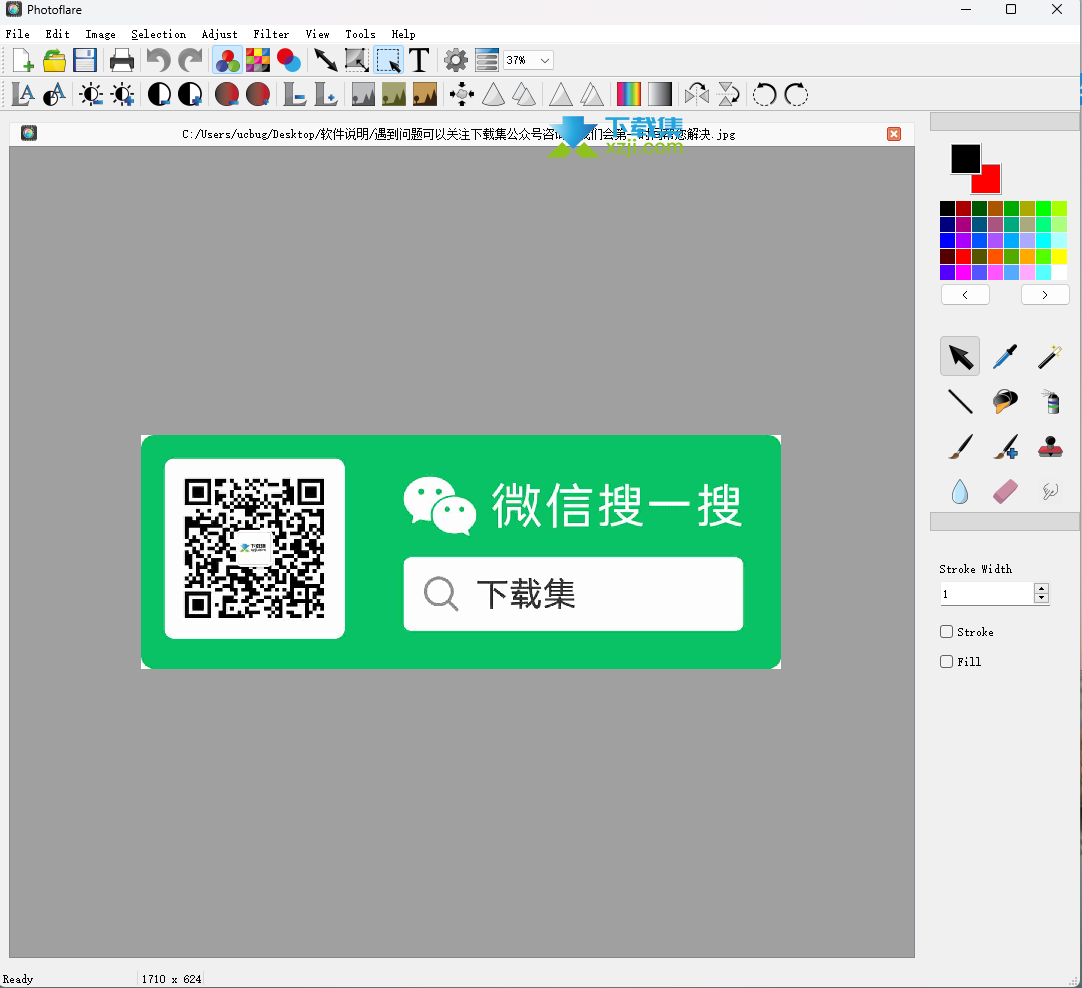Flip the image horizontally
1082x988 pixels.
click(697, 95)
